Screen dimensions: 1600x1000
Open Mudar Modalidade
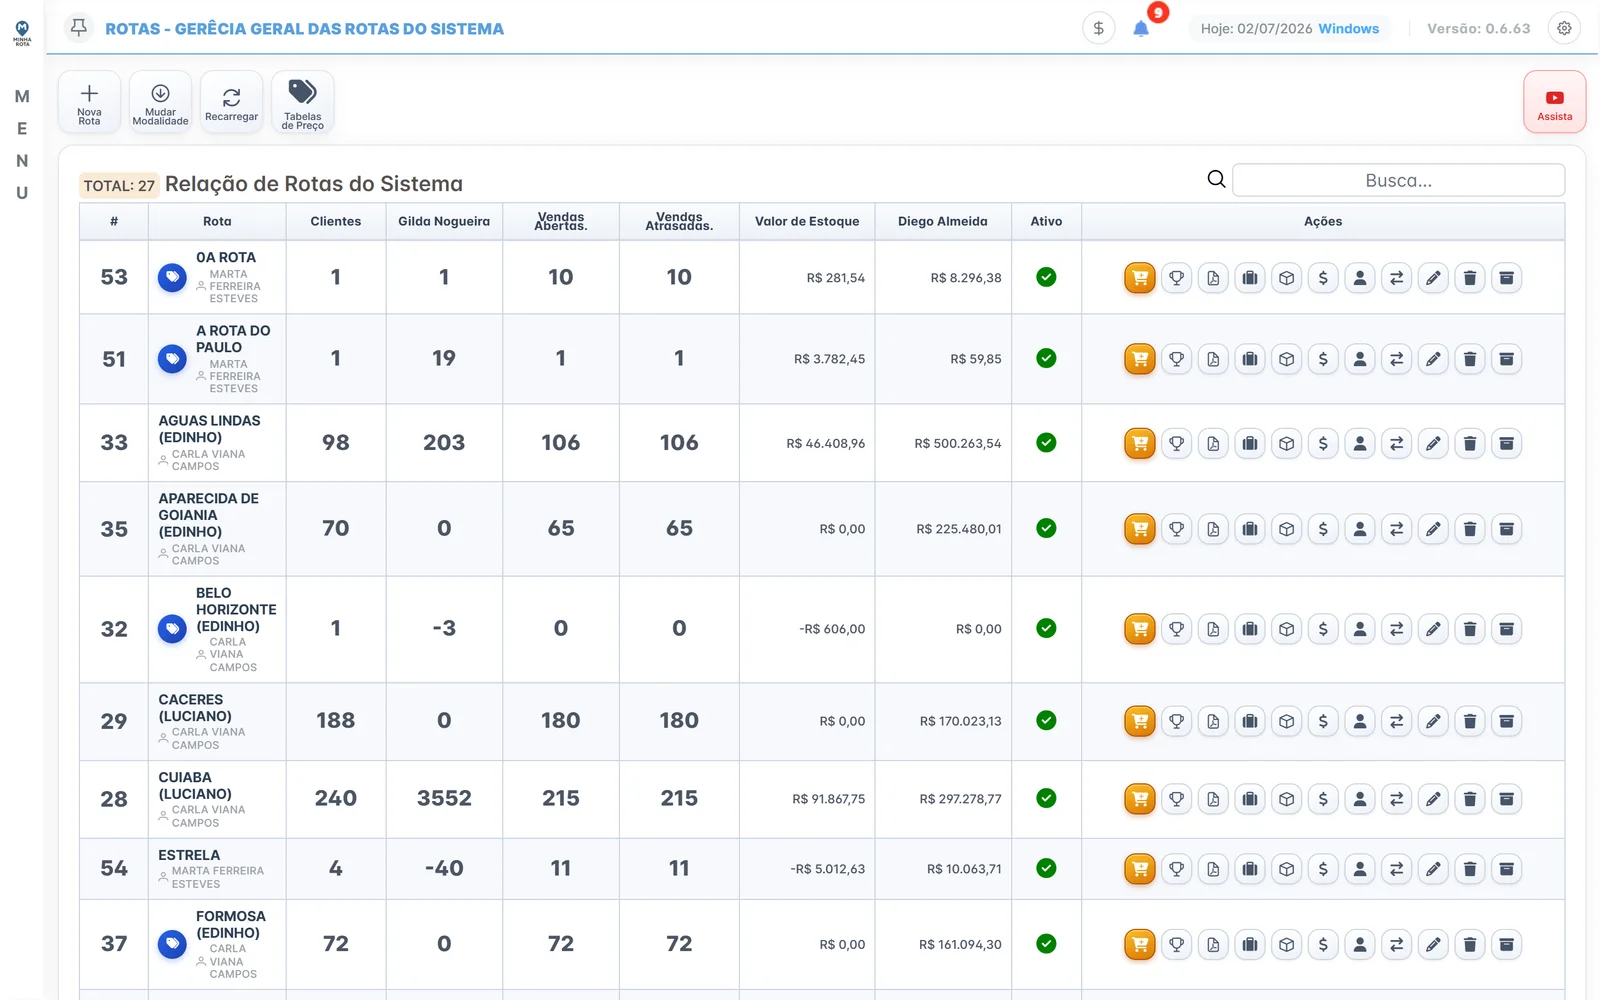click(x=160, y=102)
